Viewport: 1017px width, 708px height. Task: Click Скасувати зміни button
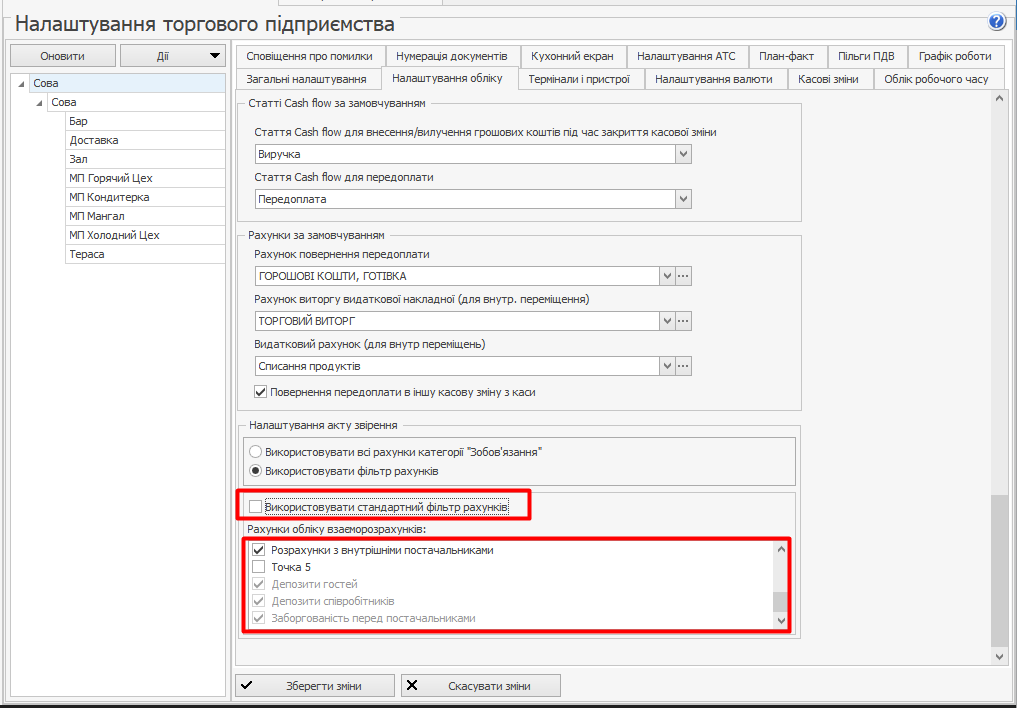(480, 686)
